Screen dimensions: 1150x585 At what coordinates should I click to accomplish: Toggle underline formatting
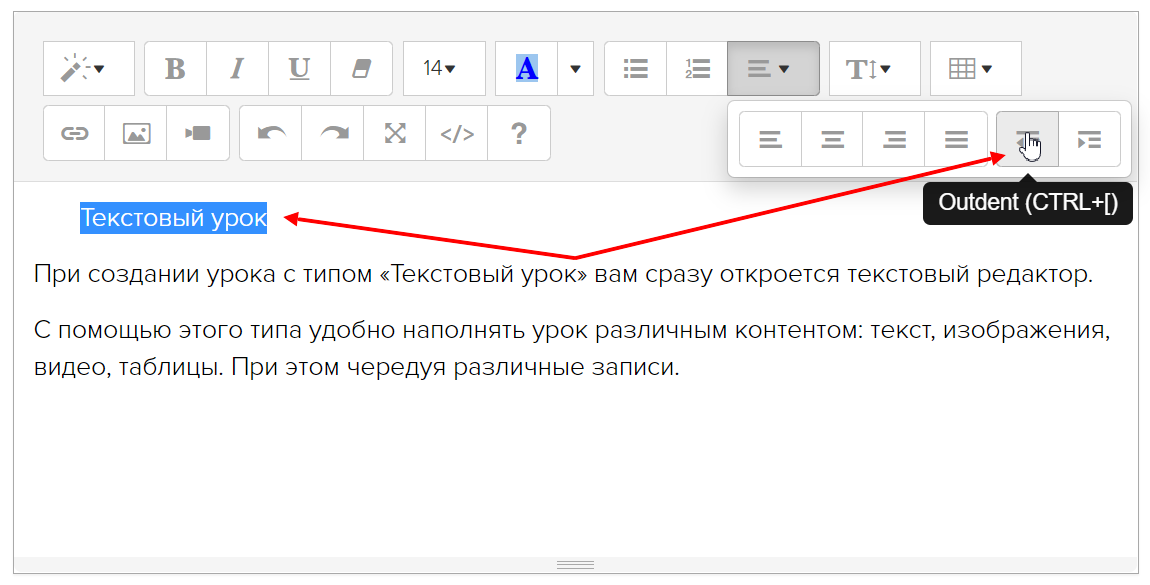click(x=299, y=69)
